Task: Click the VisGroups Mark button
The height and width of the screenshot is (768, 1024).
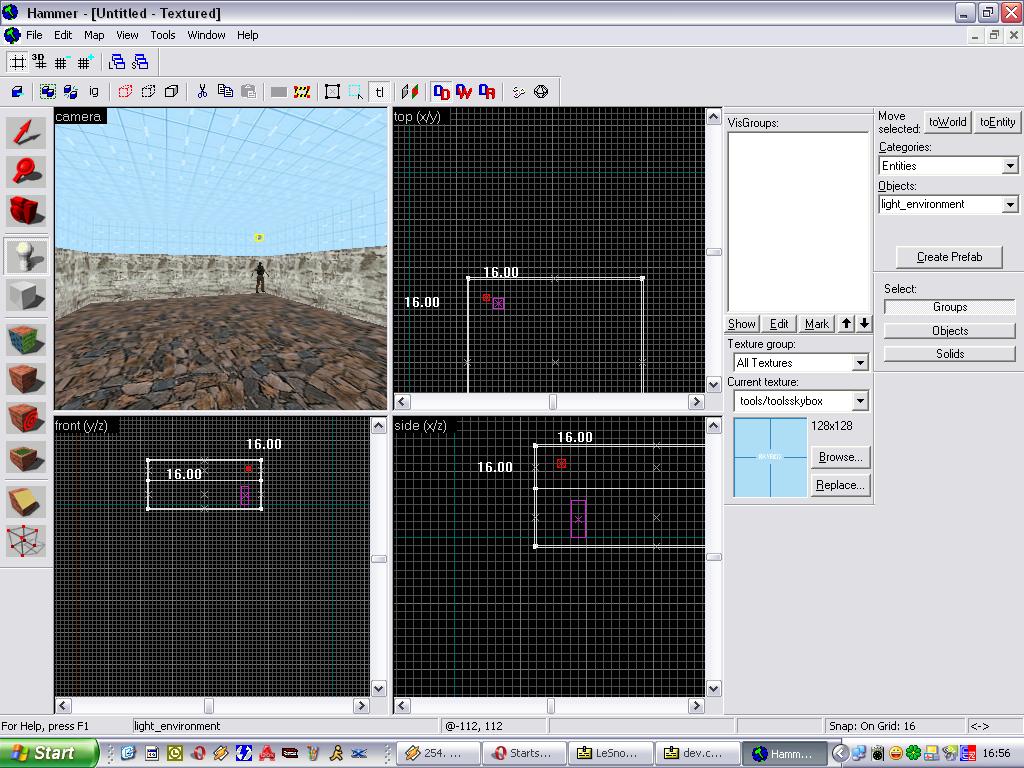Action: (x=816, y=324)
